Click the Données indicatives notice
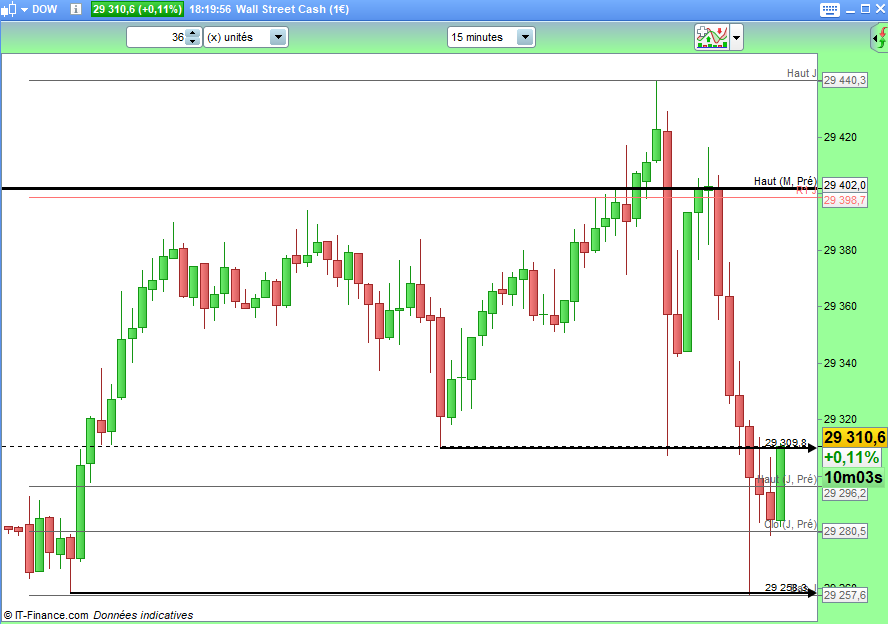Image resolution: width=888 pixels, height=624 pixels. pyautogui.click(x=143, y=615)
